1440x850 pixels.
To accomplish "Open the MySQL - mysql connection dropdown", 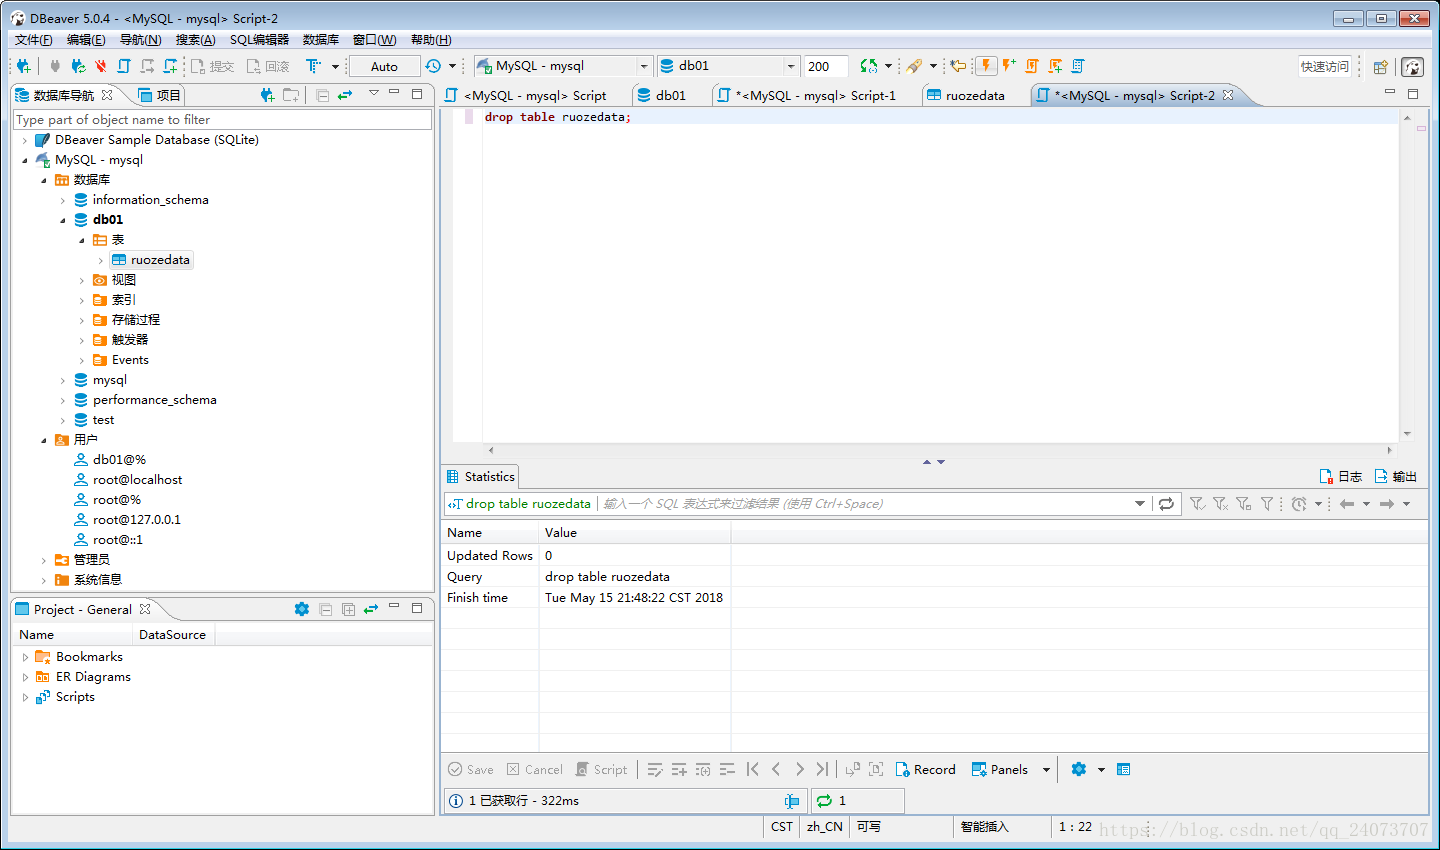I will [644, 66].
